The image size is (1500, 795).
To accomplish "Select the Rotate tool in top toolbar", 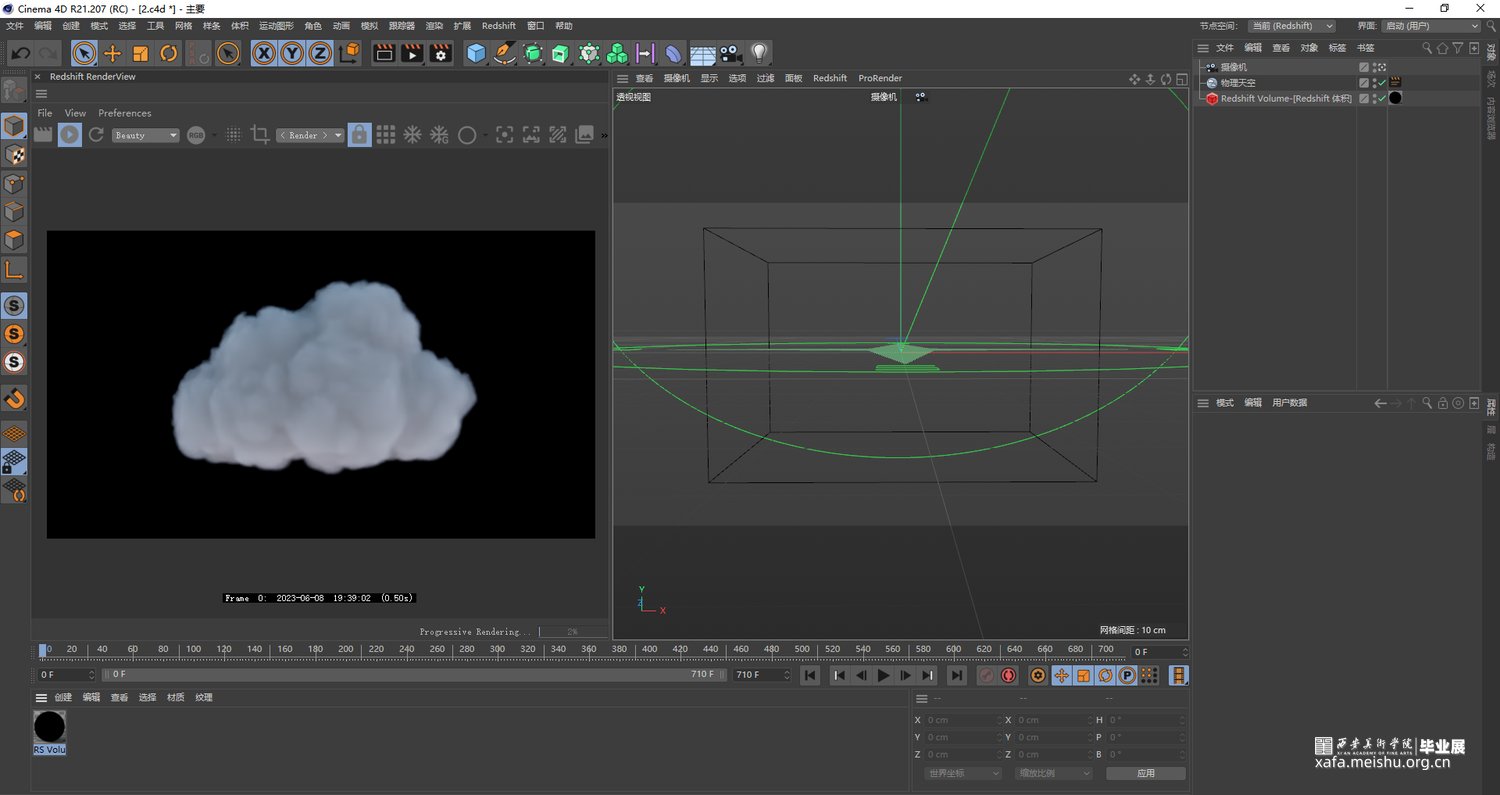I will pos(169,54).
